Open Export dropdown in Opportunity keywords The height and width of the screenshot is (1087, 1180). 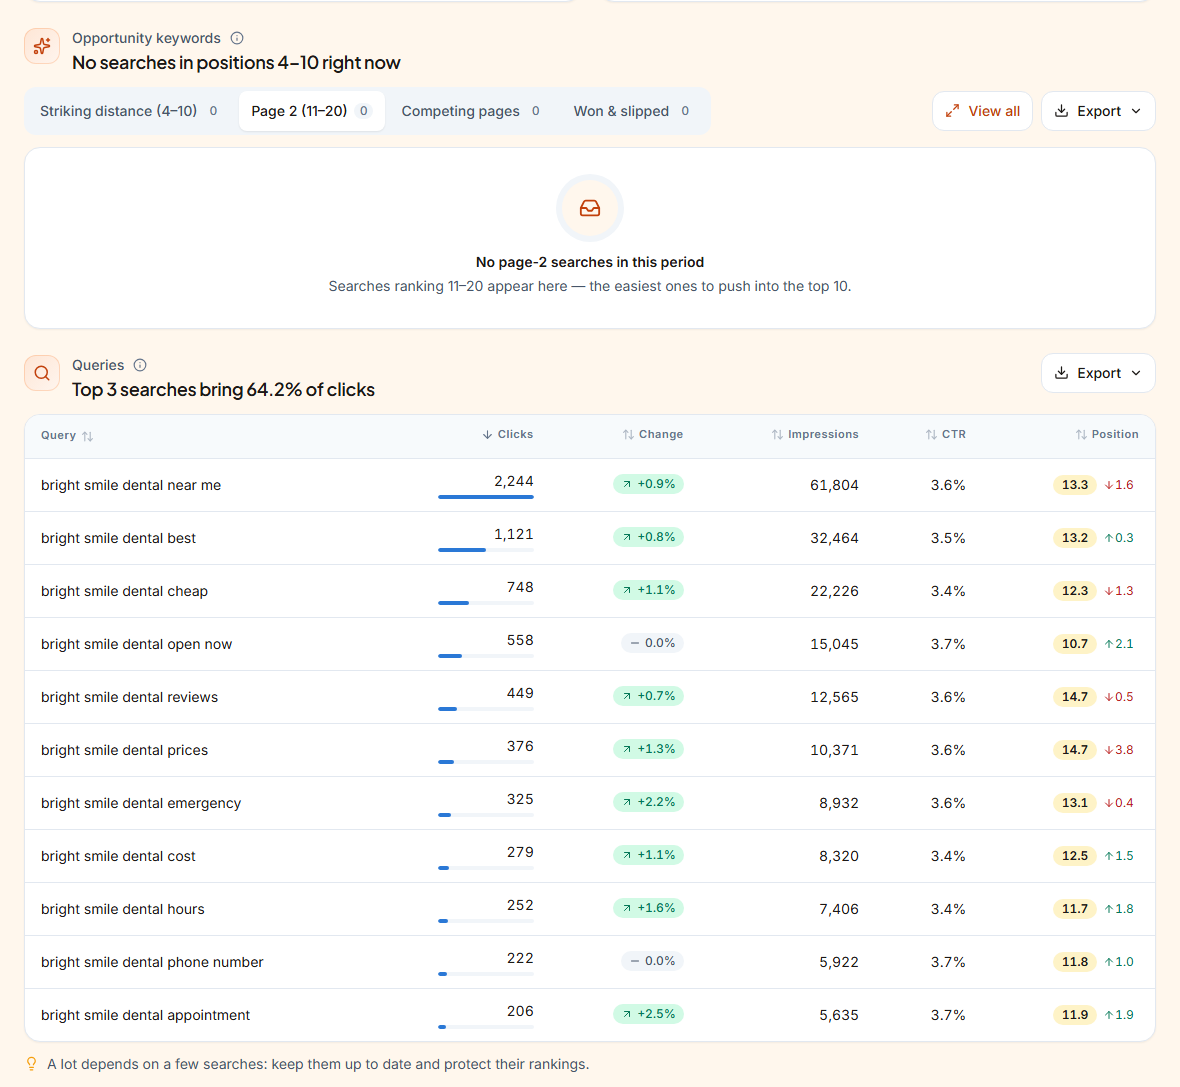click(x=1098, y=111)
